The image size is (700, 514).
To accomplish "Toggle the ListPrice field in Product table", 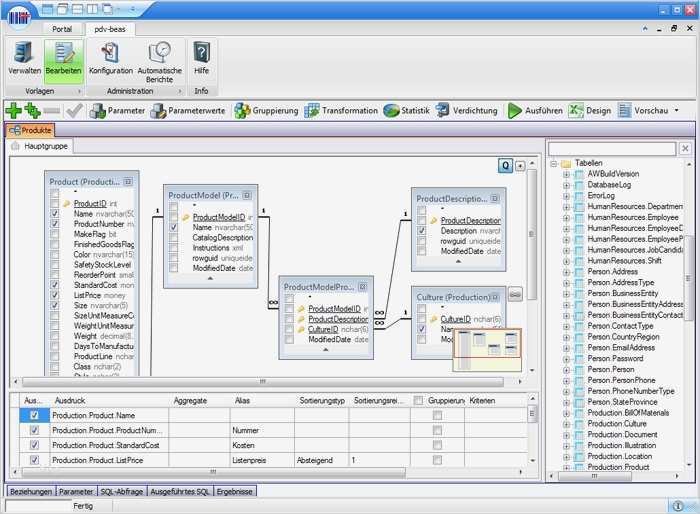I will (55, 296).
